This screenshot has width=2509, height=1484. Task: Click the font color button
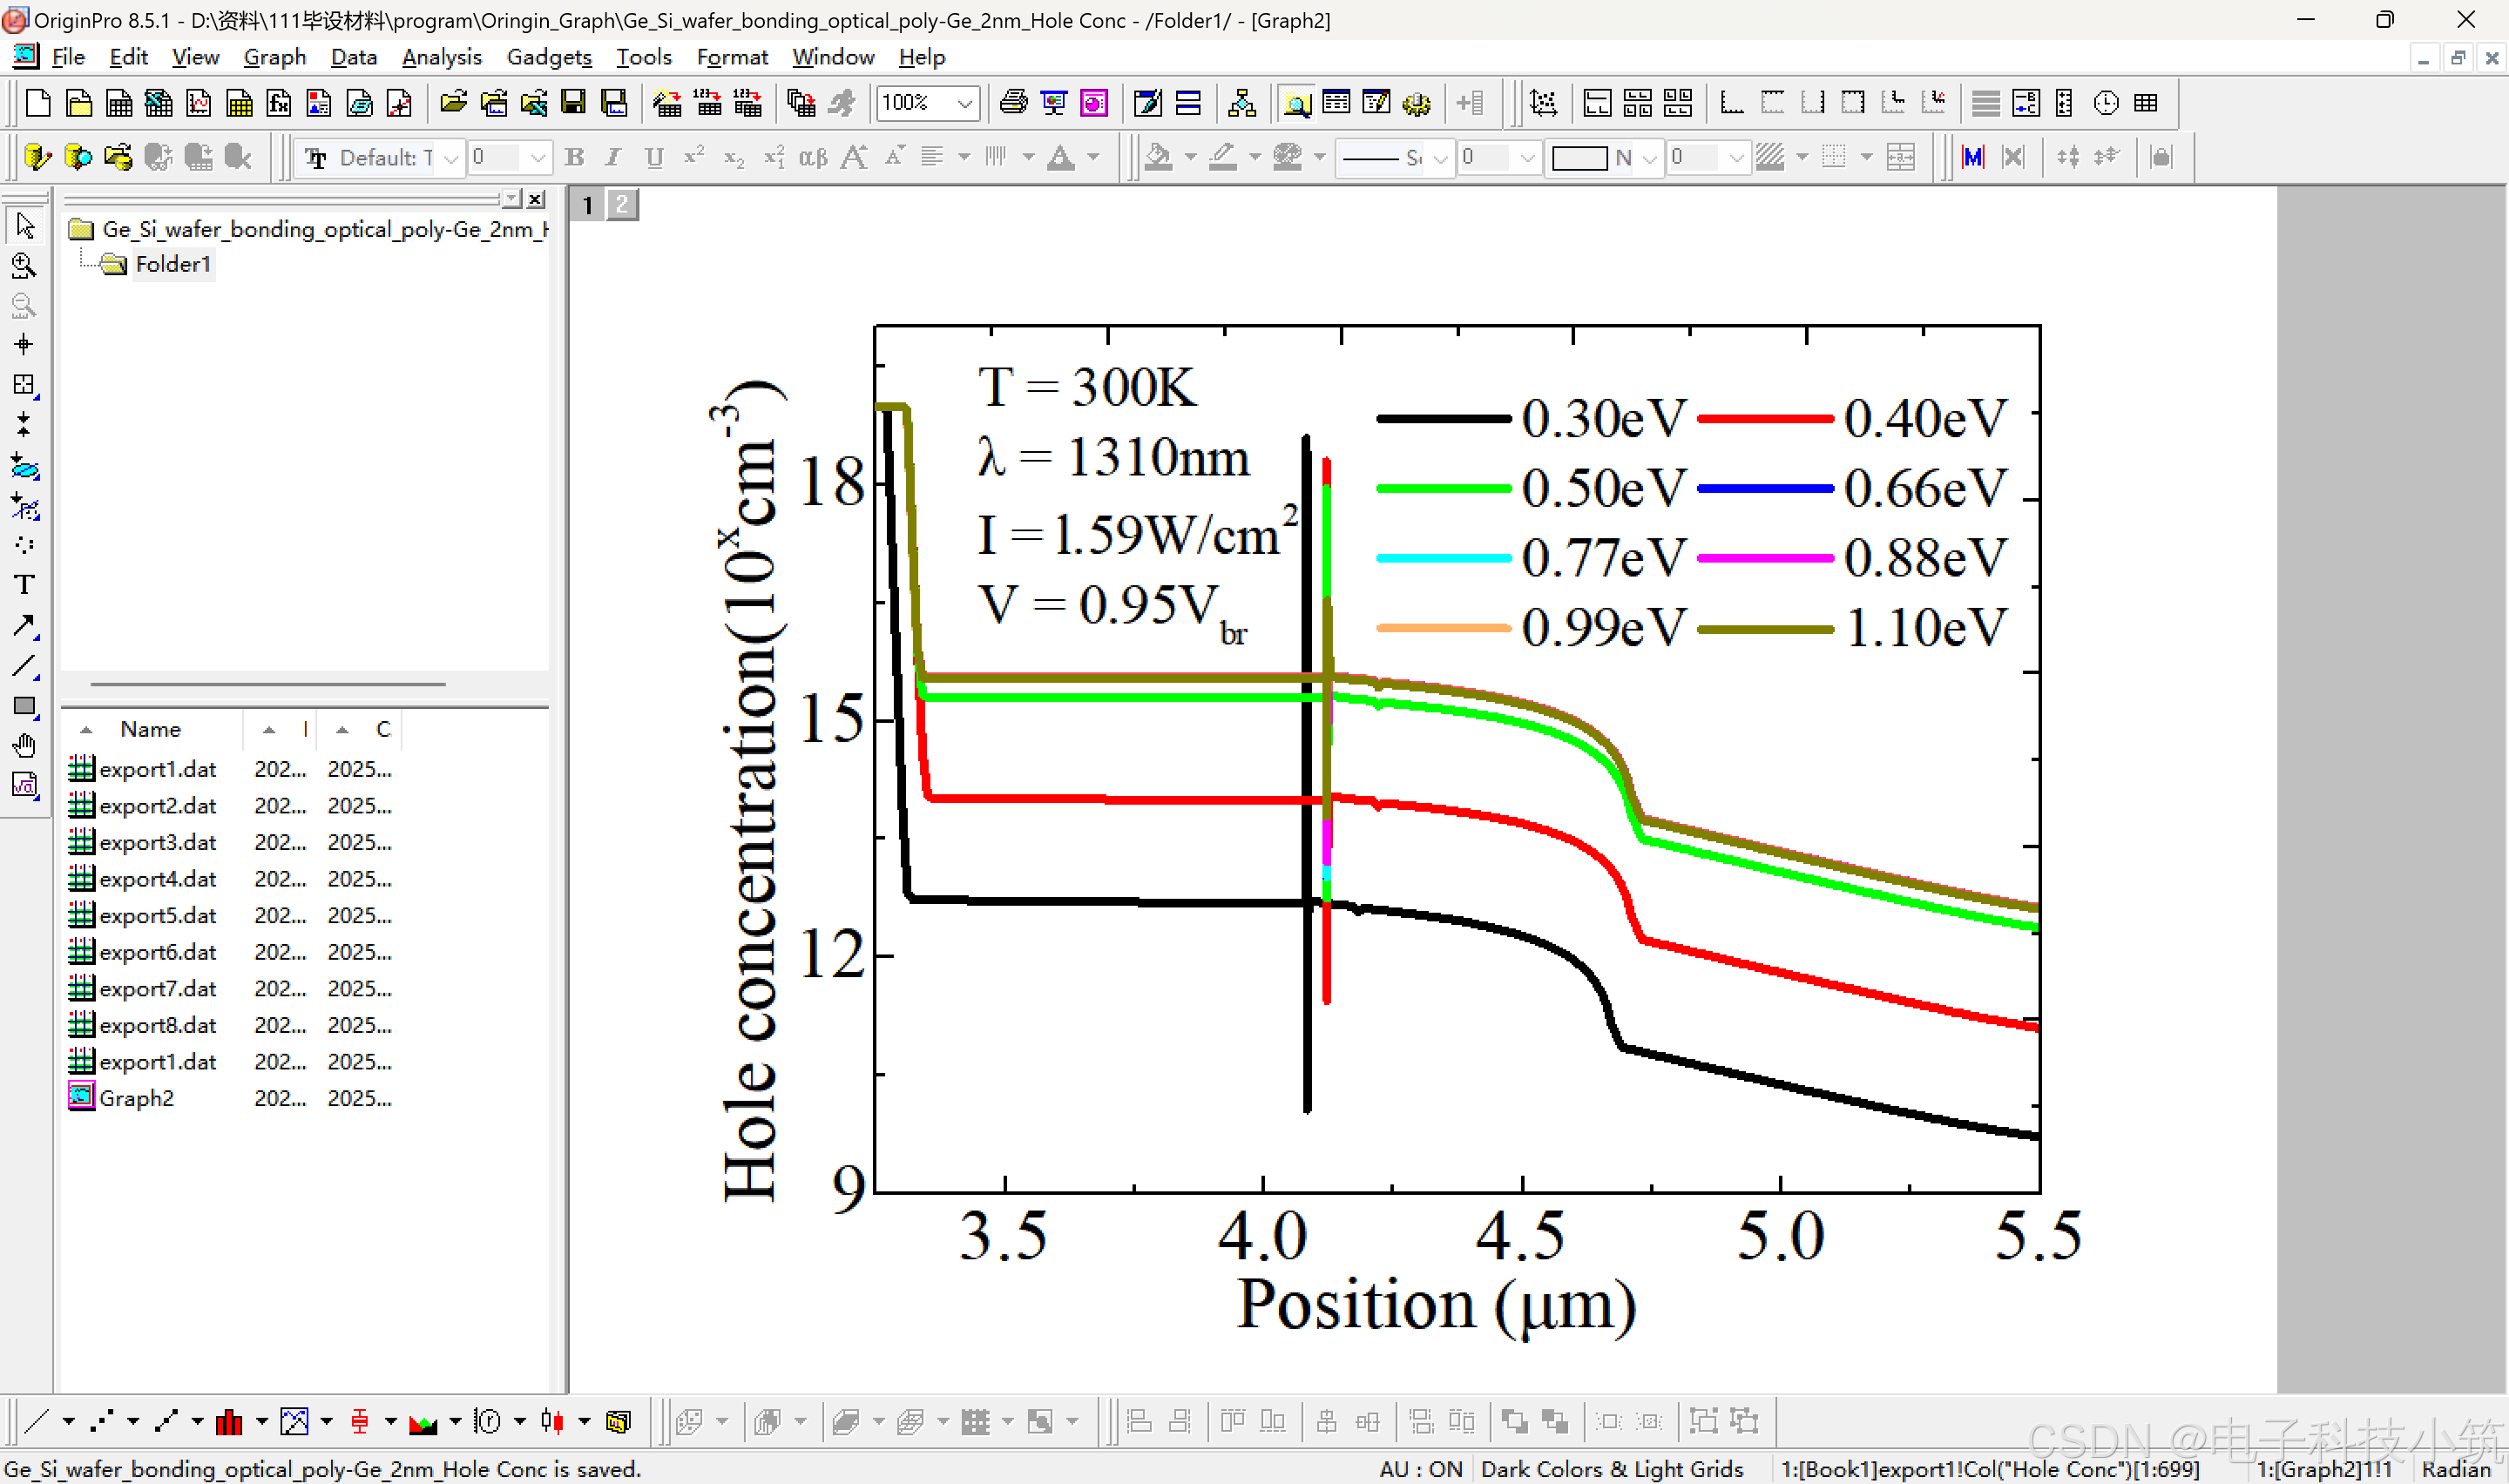coord(1060,157)
